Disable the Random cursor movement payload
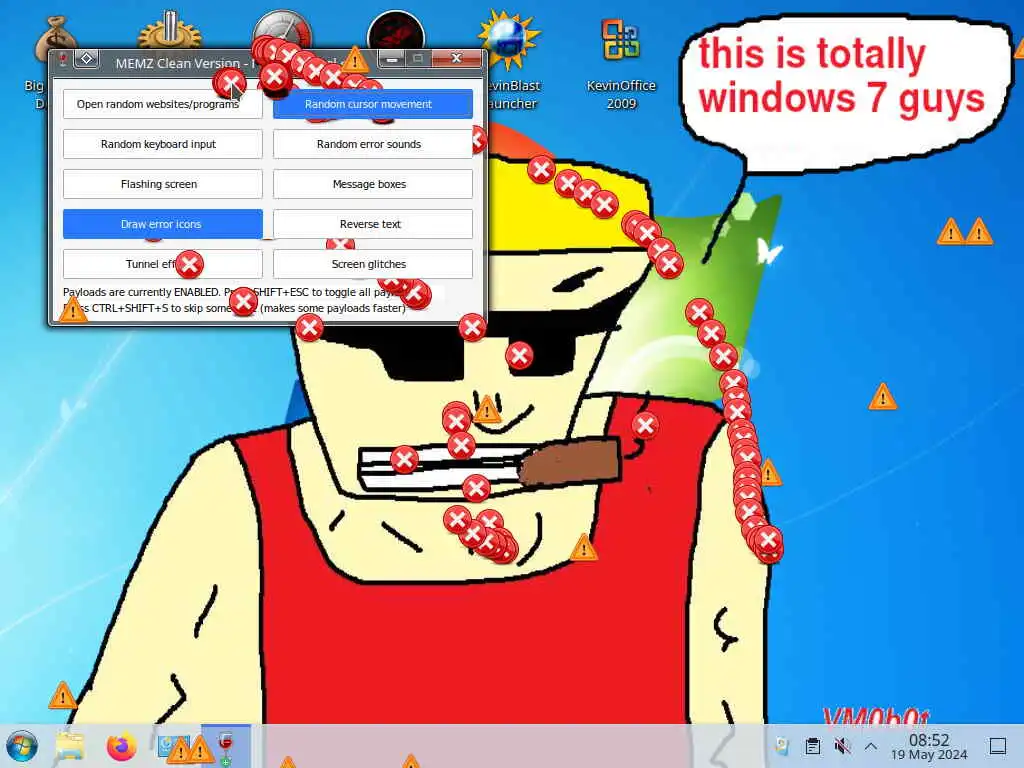 pos(372,104)
